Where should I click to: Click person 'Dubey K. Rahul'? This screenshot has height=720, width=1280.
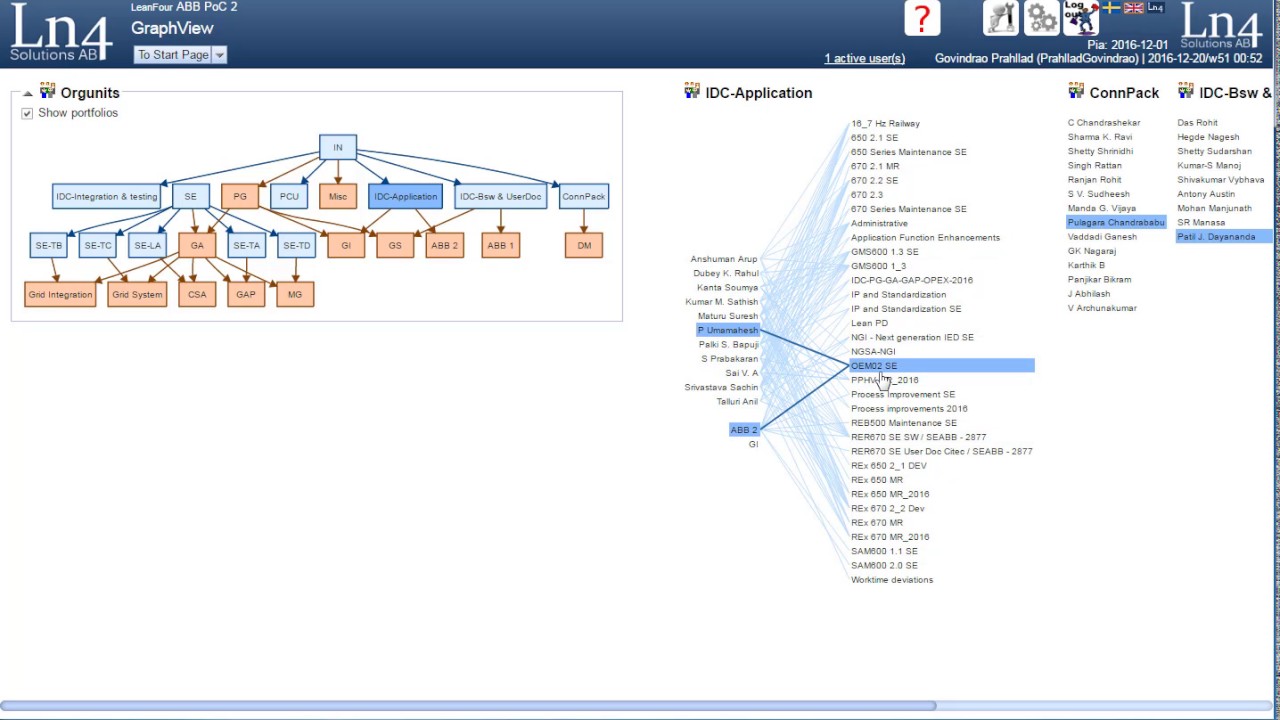726,273
